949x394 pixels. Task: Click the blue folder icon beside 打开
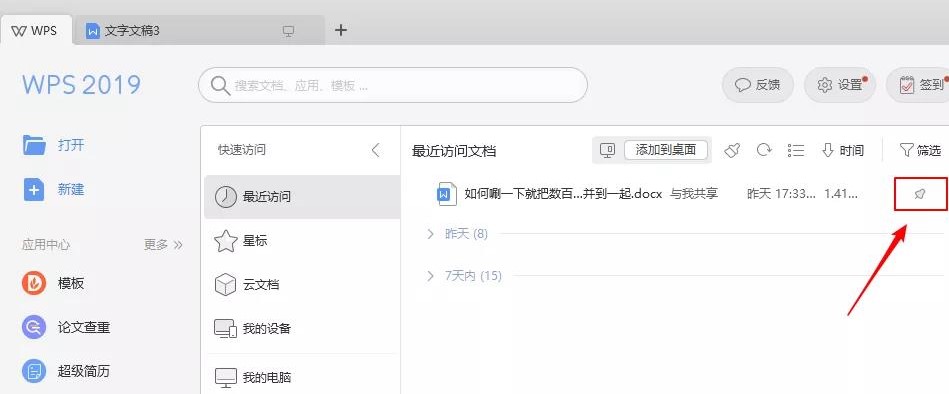34,145
